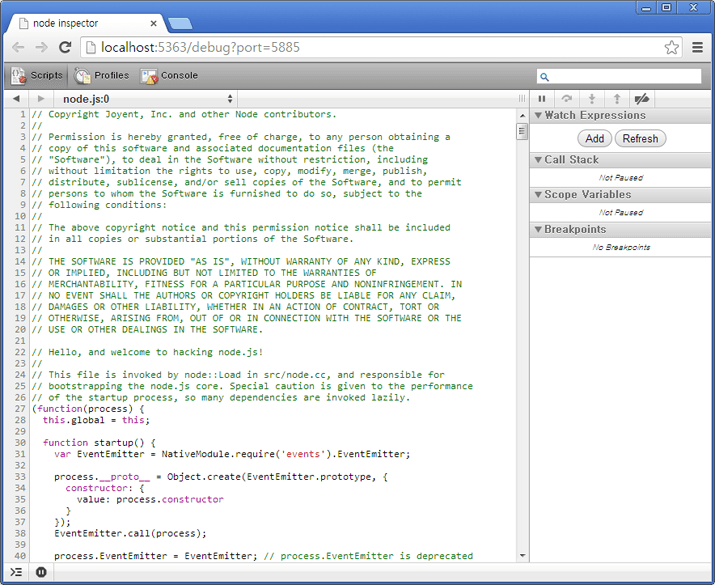Click 'No Breakpoints' text
715x585 pixels.
(x=621, y=247)
